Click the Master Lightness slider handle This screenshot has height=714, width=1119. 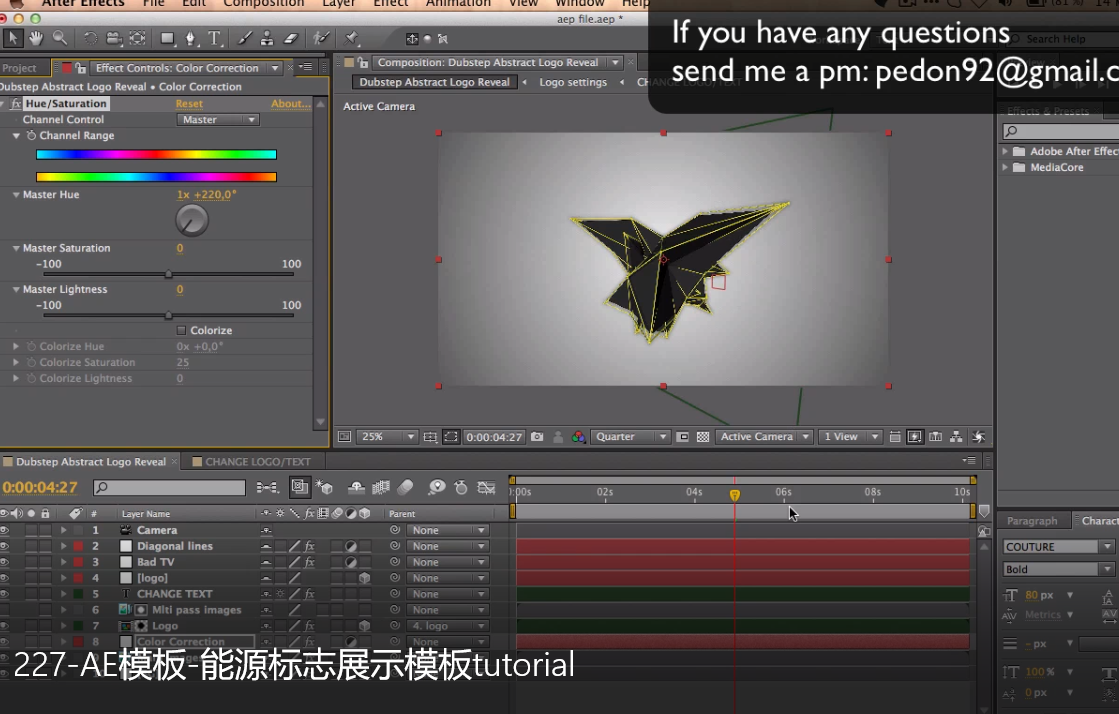168,315
